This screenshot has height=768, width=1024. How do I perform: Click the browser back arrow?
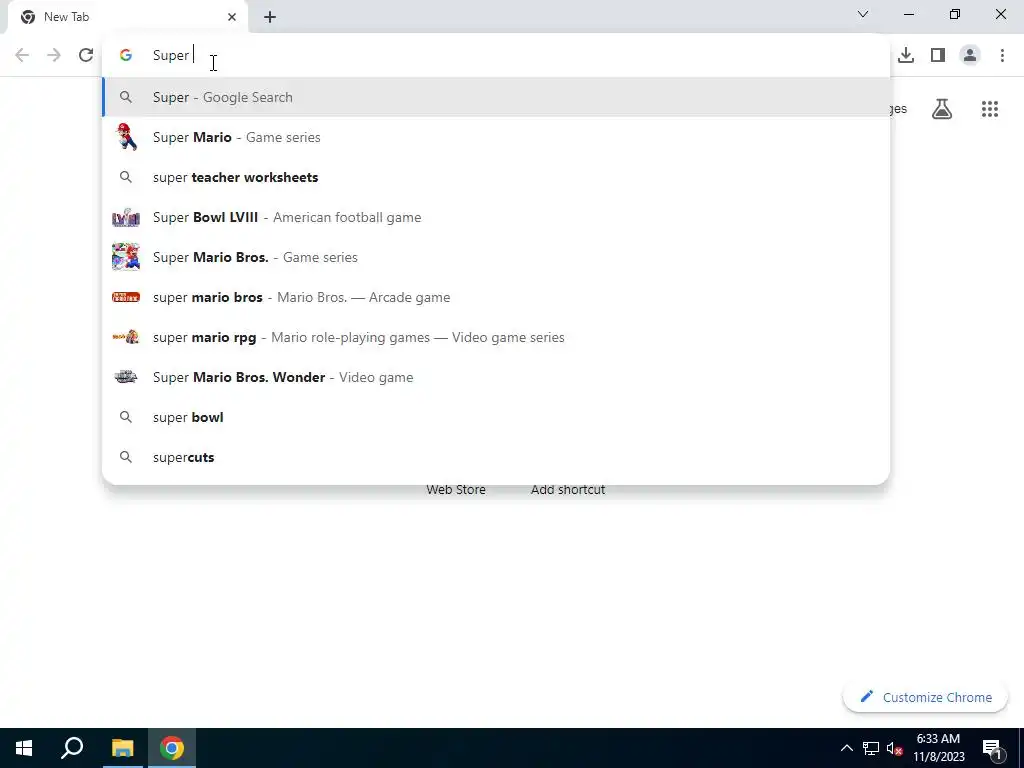point(22,55)
